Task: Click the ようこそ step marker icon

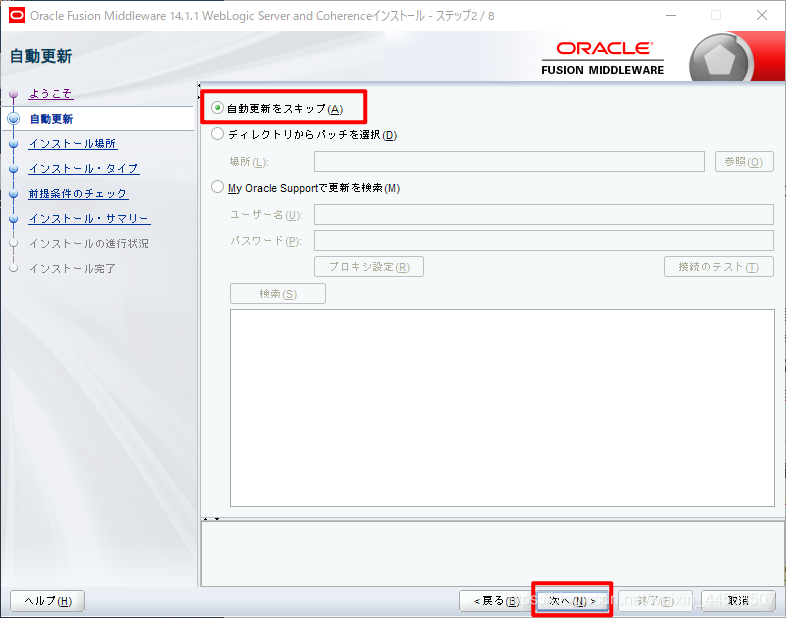Action: 14,94
